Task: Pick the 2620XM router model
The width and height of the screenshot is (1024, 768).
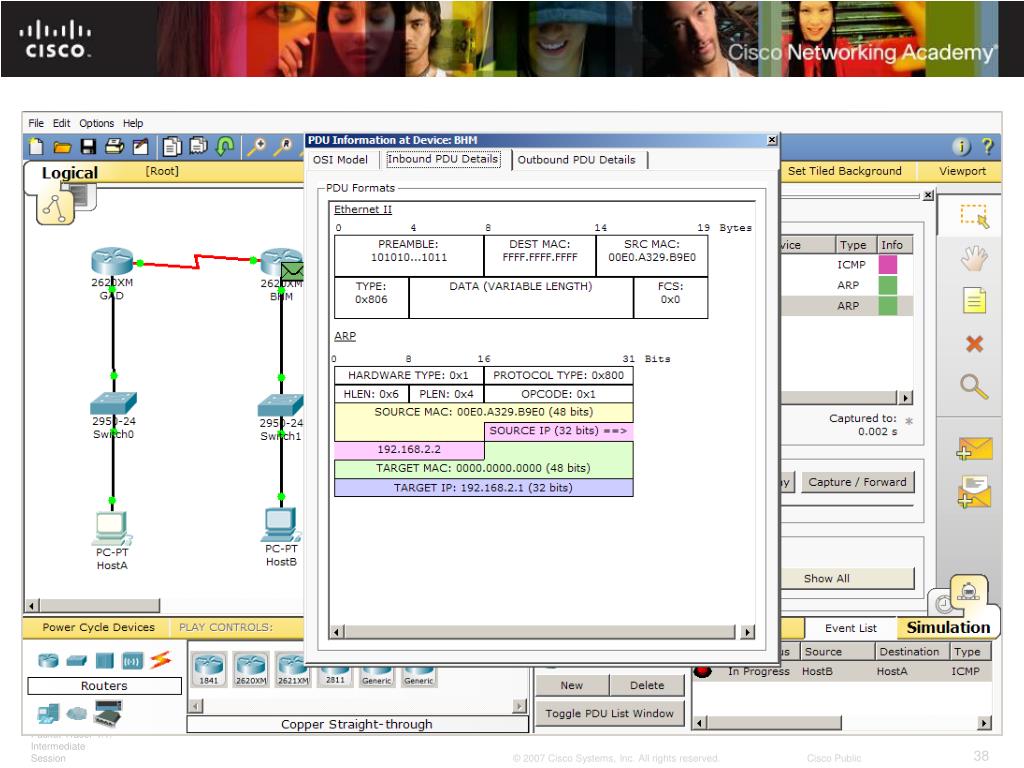Action: click(251, 669)
